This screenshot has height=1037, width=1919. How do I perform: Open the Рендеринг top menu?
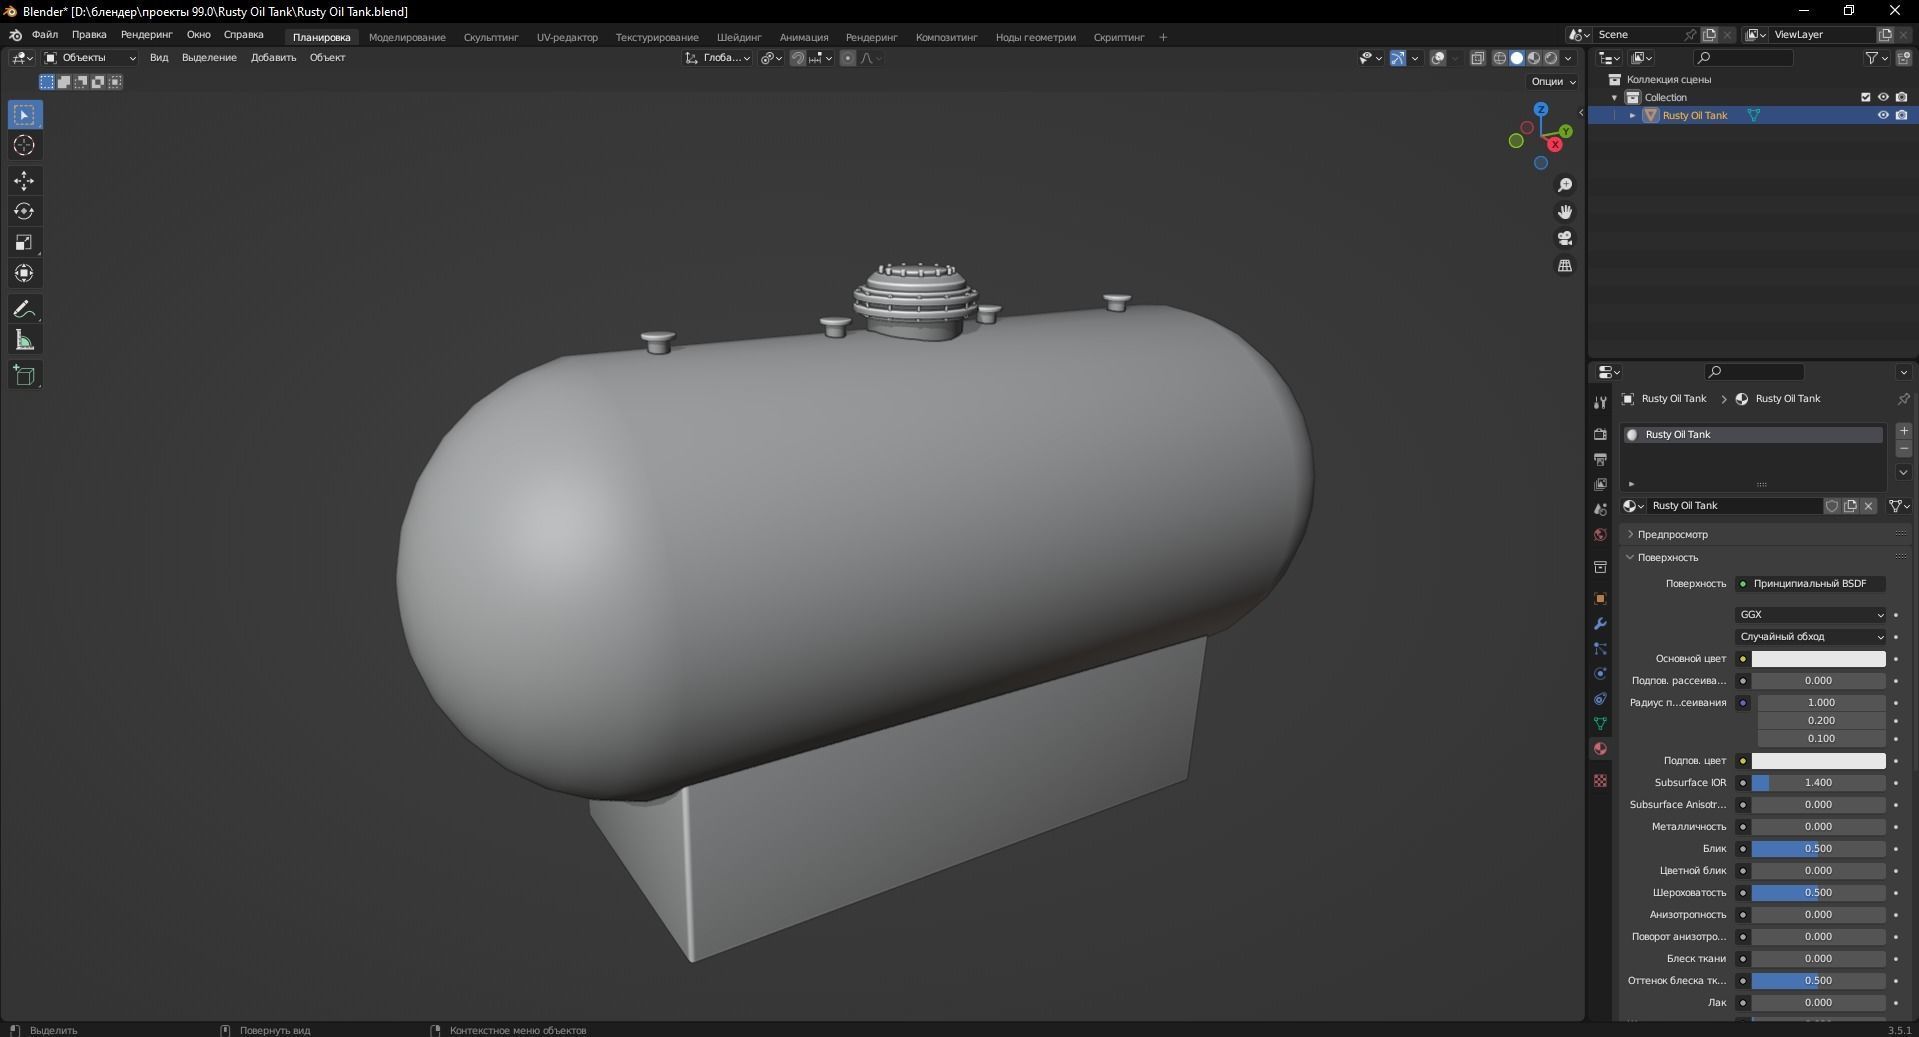click(x=147, y=35)
